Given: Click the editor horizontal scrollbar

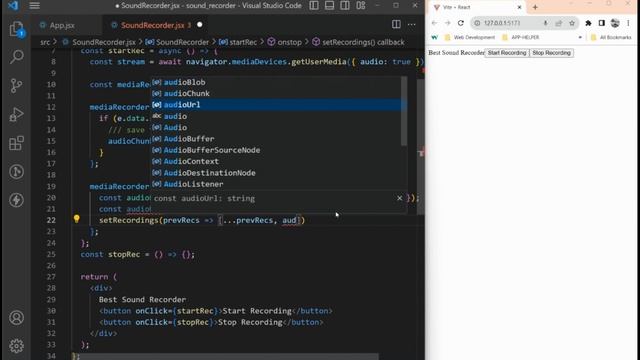Looking at the screenshot, I should click(229, 357).
